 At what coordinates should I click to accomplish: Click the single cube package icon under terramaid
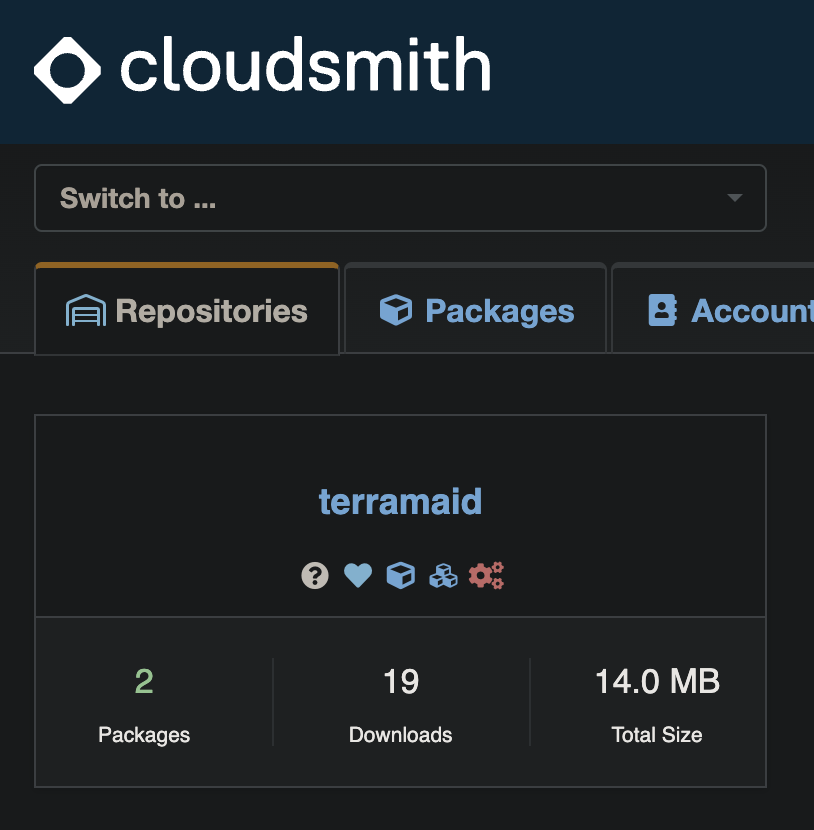[x=401, y=575]
